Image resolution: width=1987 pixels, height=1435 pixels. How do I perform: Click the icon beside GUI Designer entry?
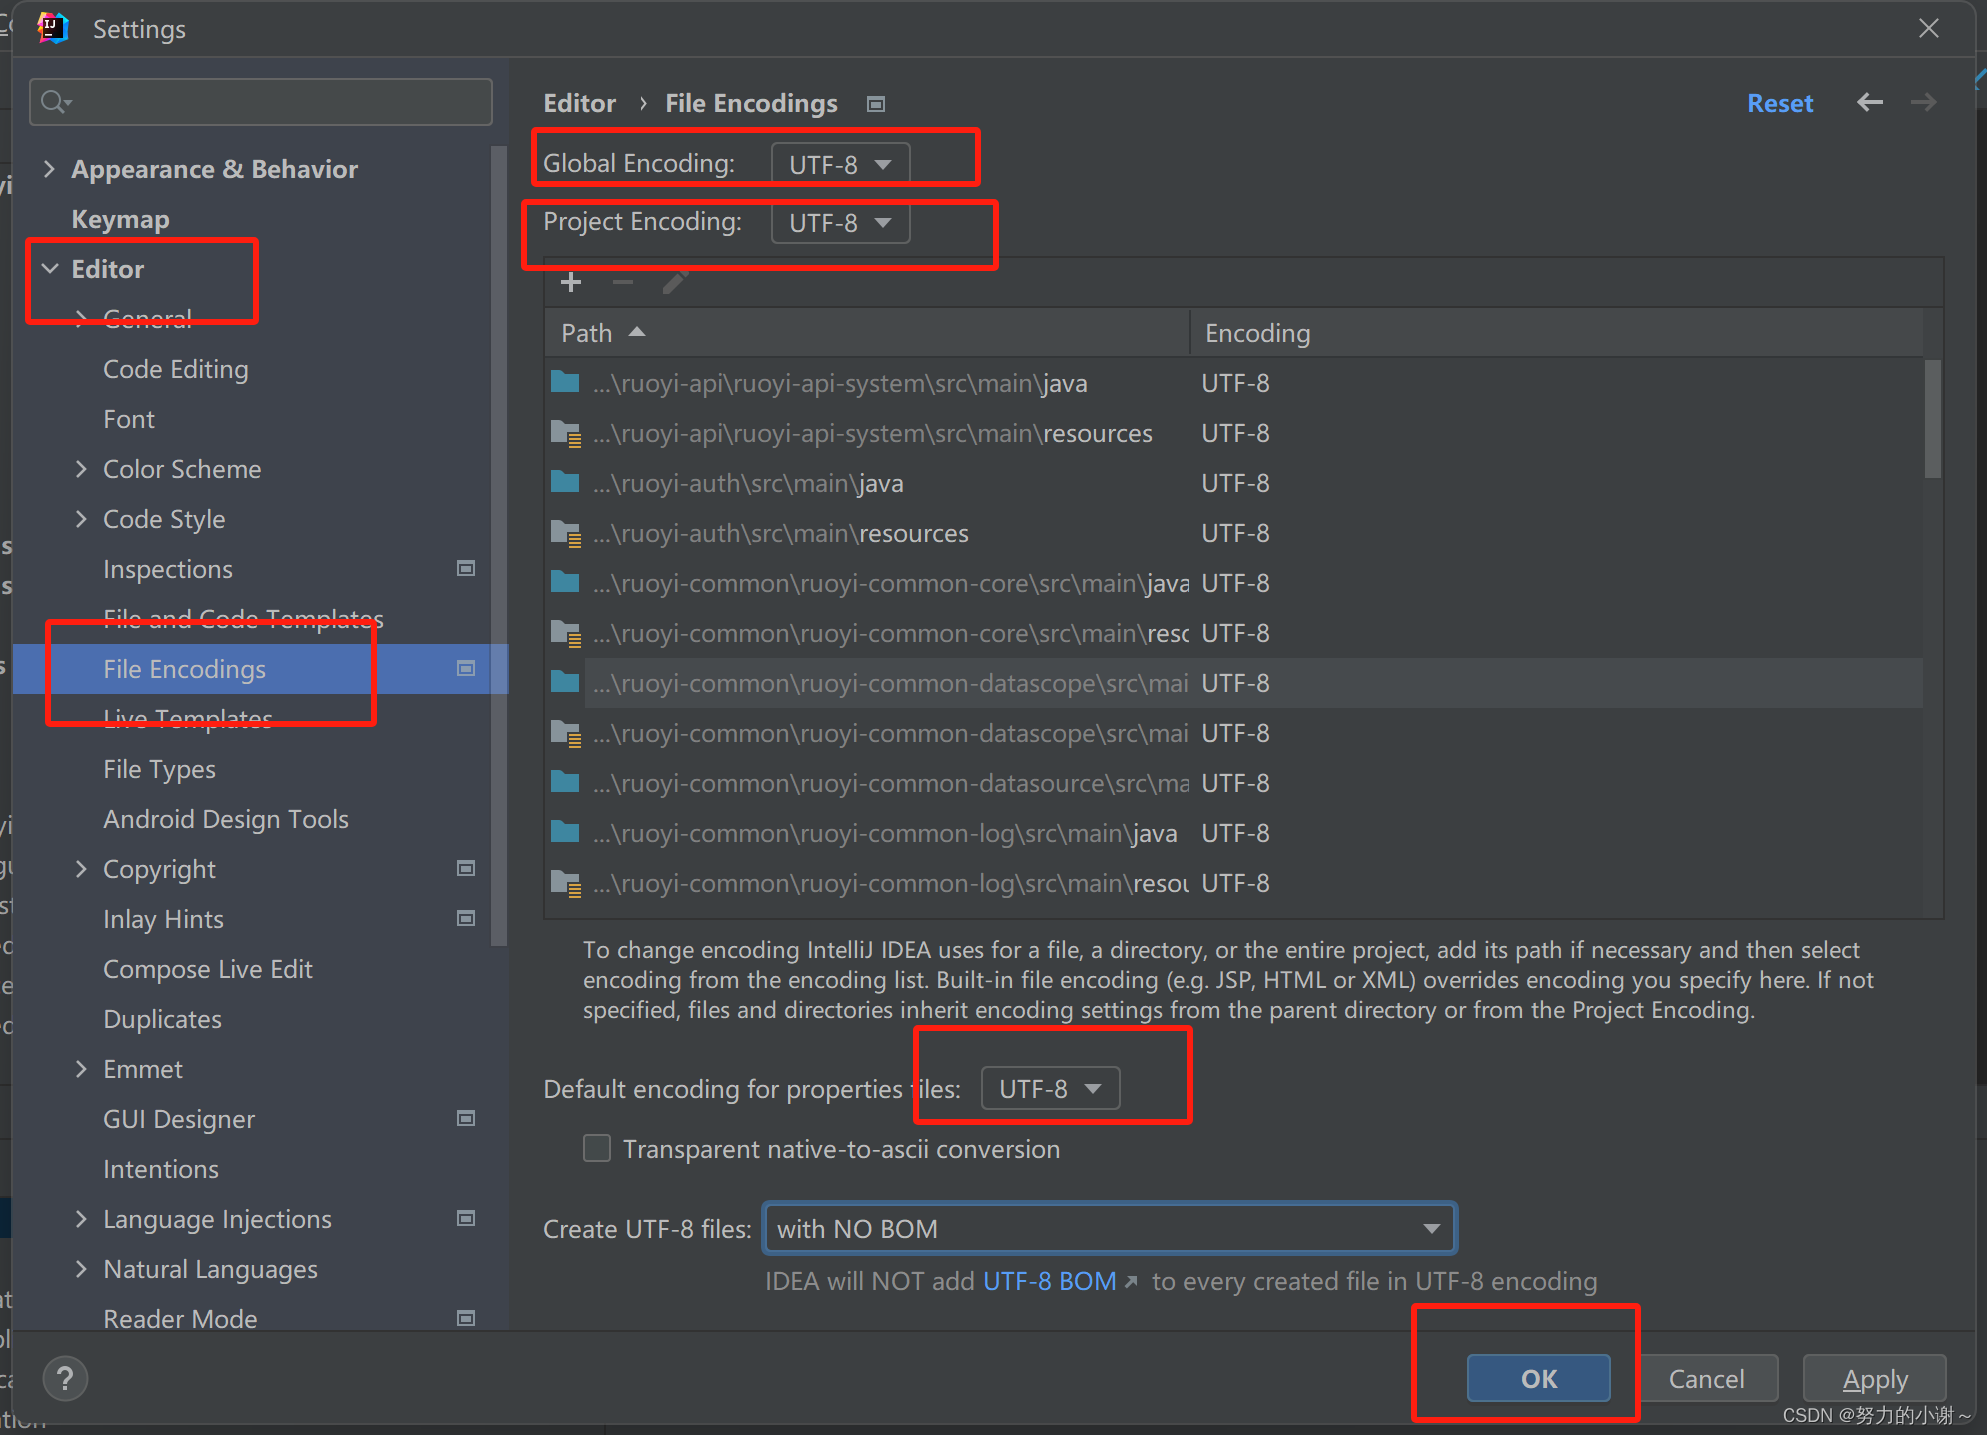point(466,1118)
